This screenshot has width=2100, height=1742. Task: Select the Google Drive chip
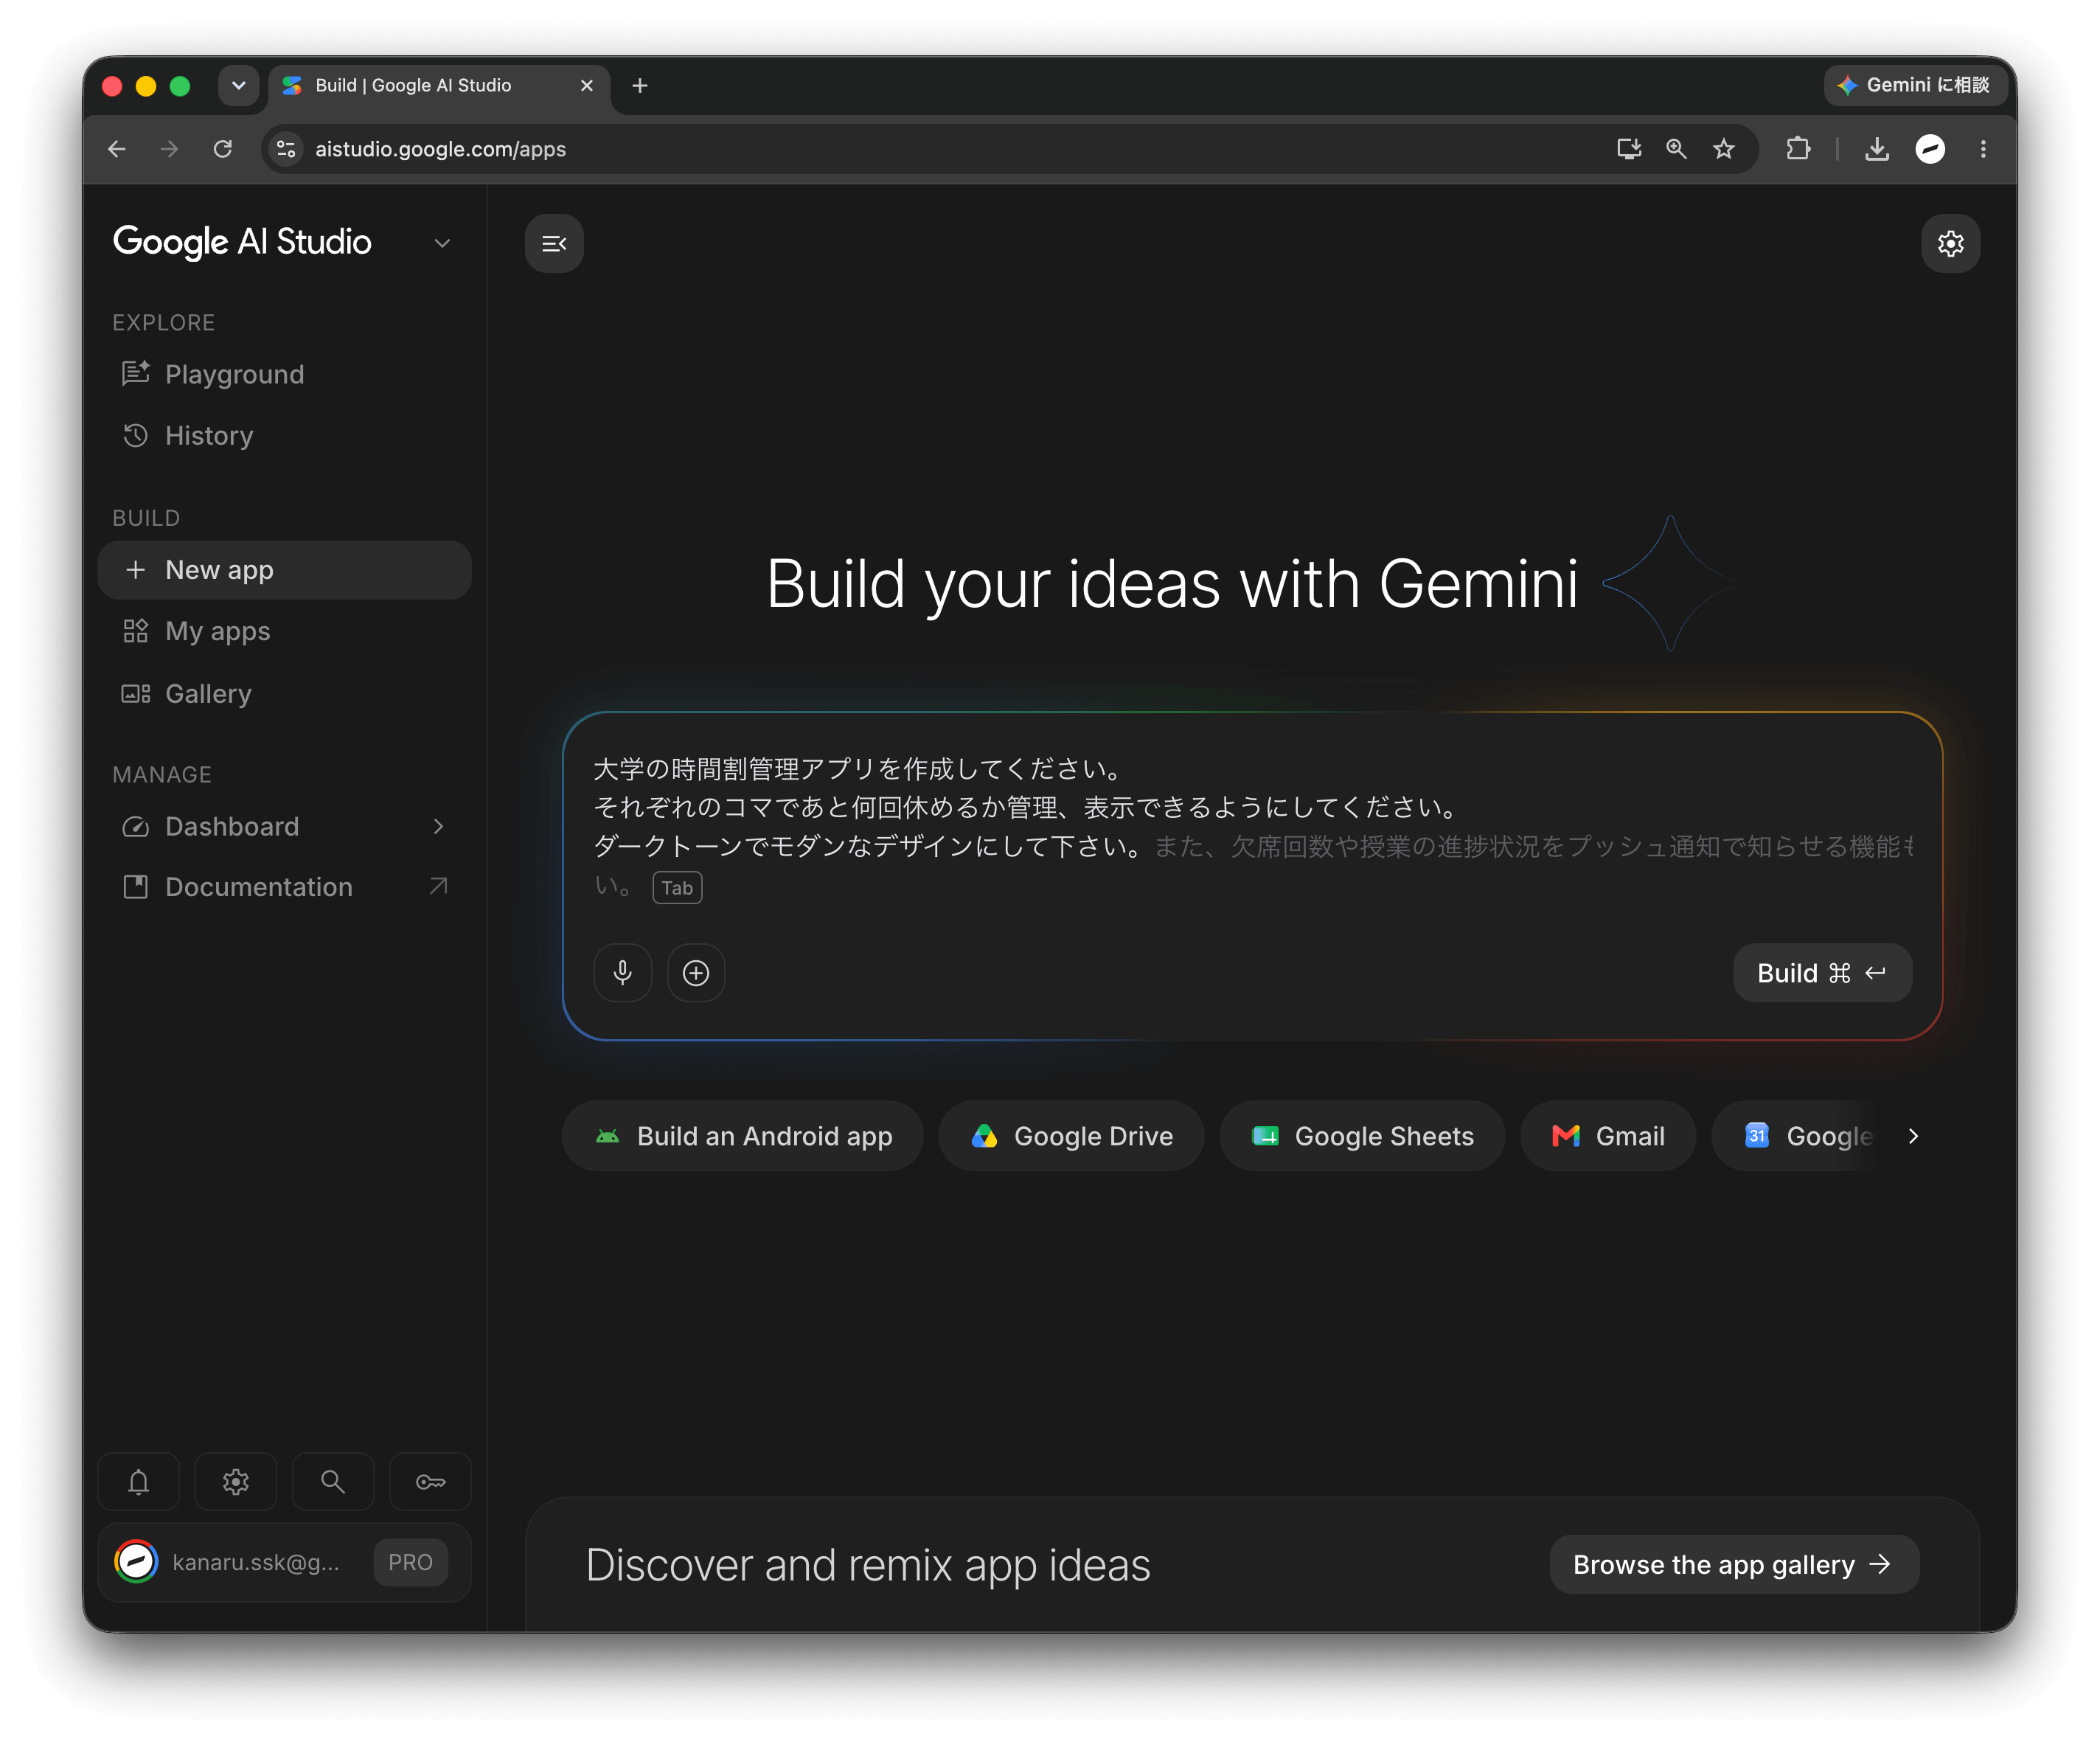(x=1071, y=1136)
